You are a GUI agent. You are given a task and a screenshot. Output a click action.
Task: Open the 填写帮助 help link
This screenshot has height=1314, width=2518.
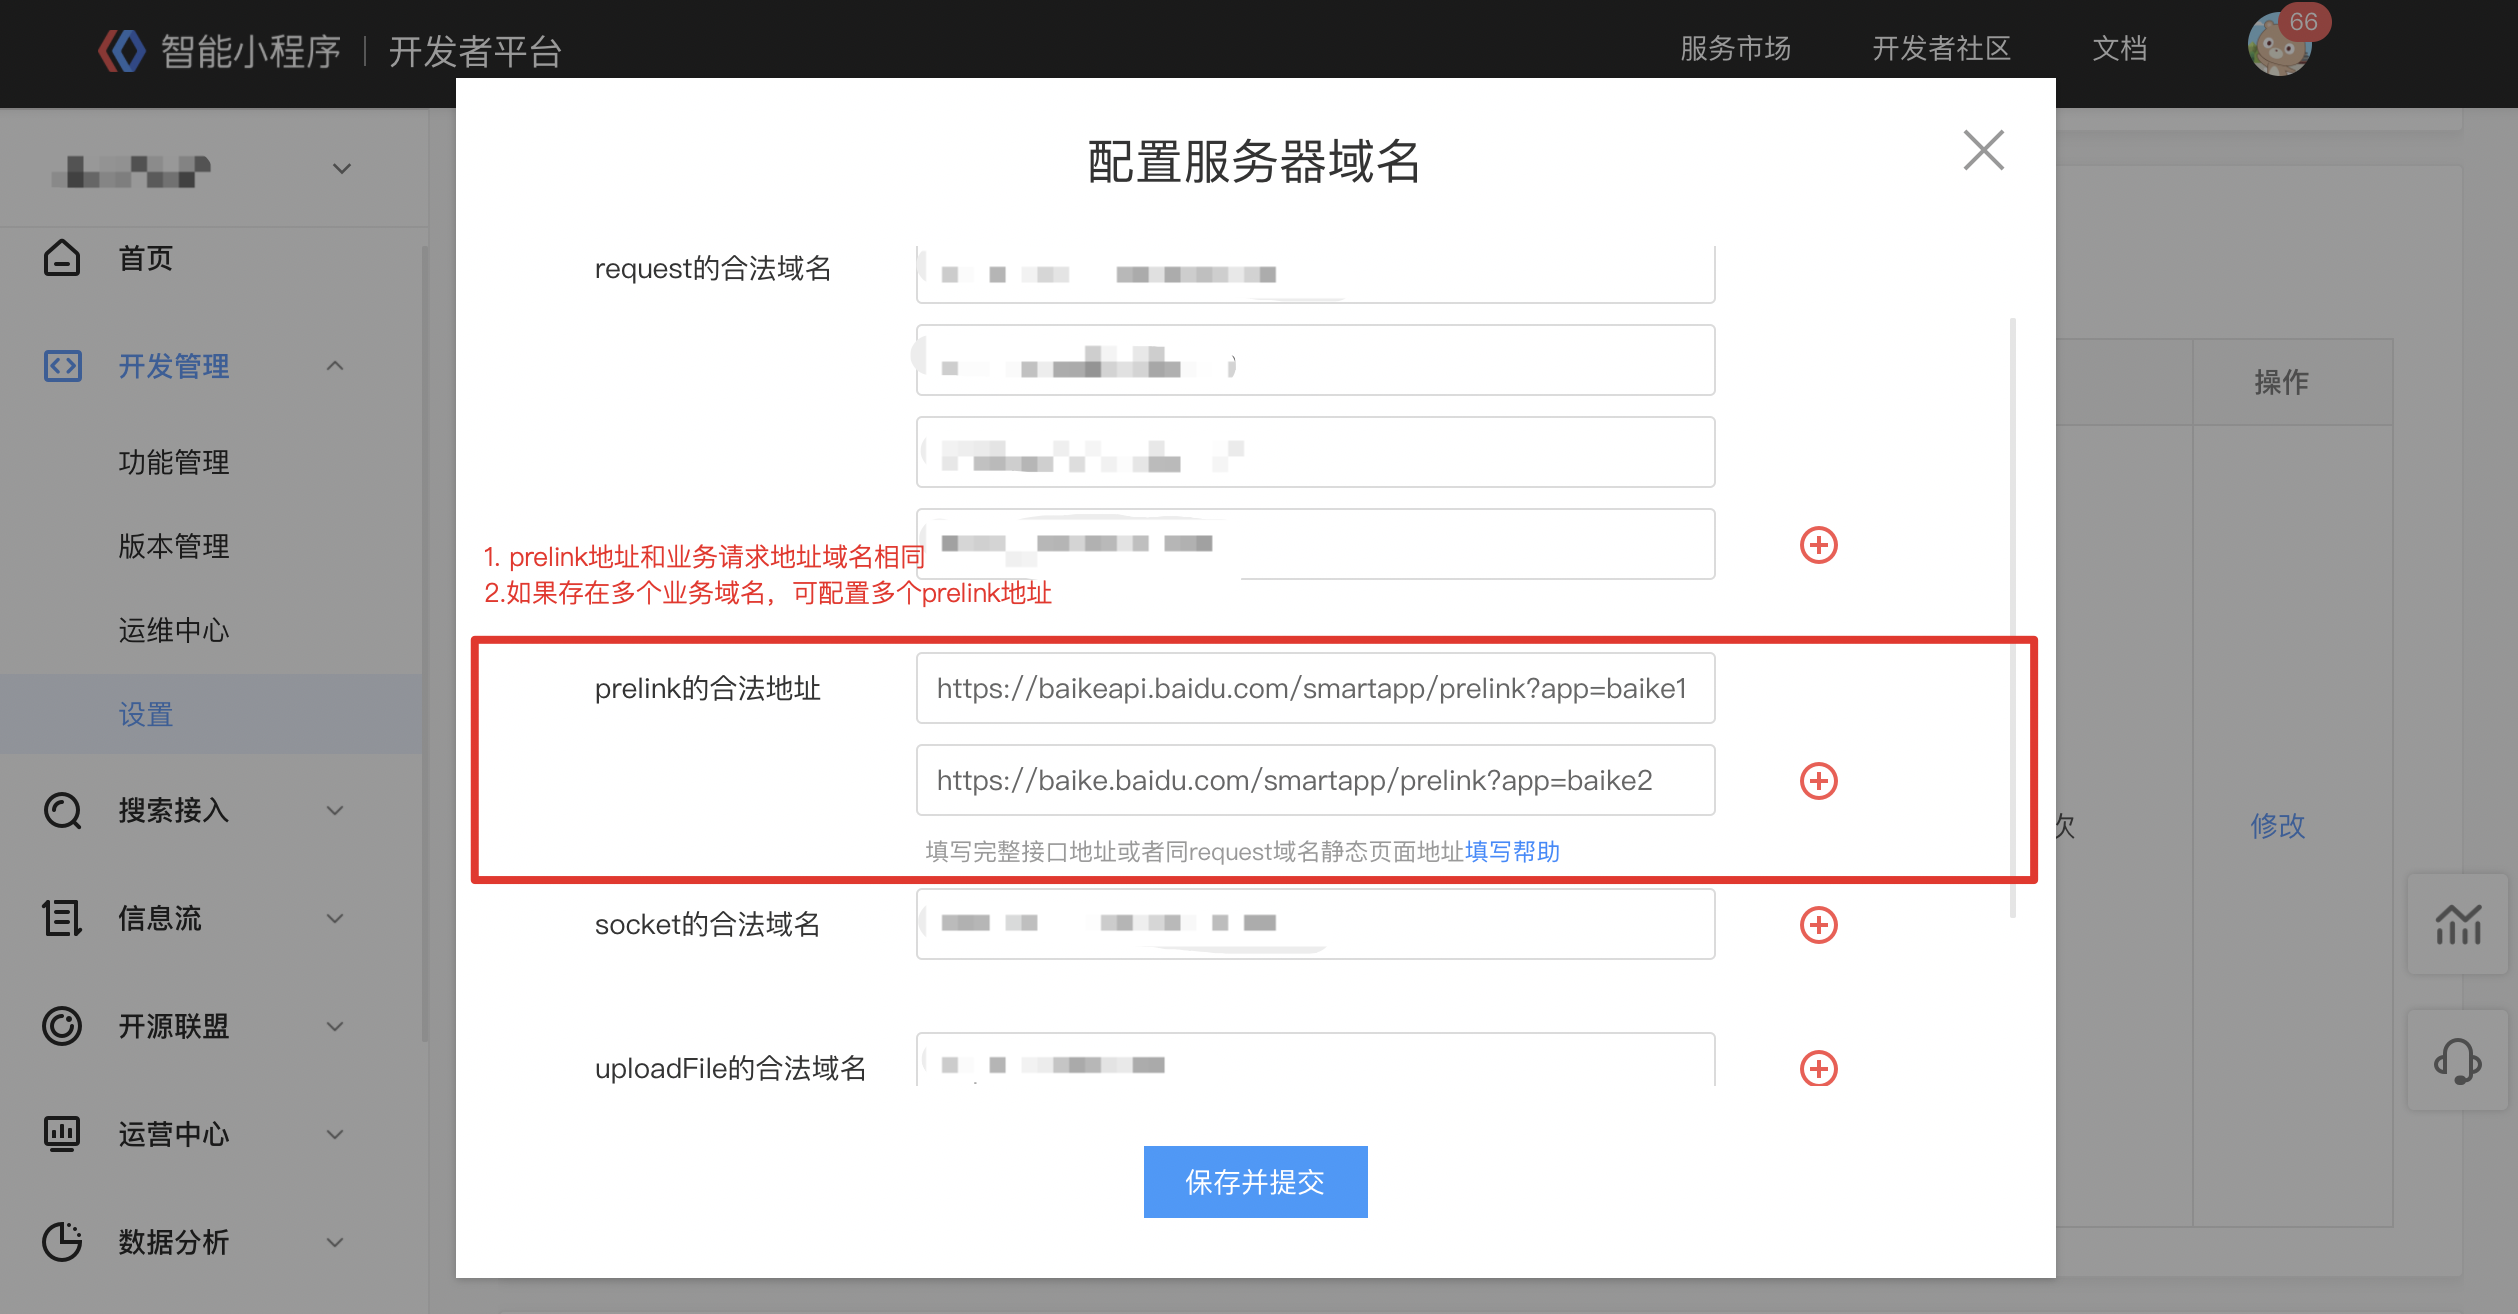click(x=1512, y=851)
